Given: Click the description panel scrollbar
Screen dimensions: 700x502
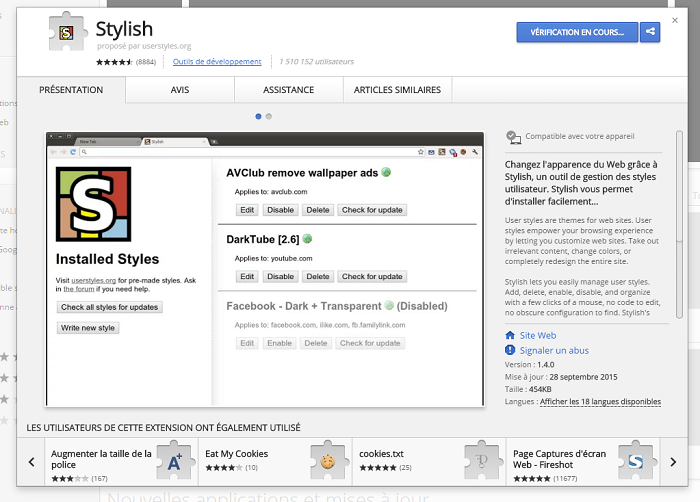Looking at the screenshot, I should pyautogui.click(x=679, y=224).
